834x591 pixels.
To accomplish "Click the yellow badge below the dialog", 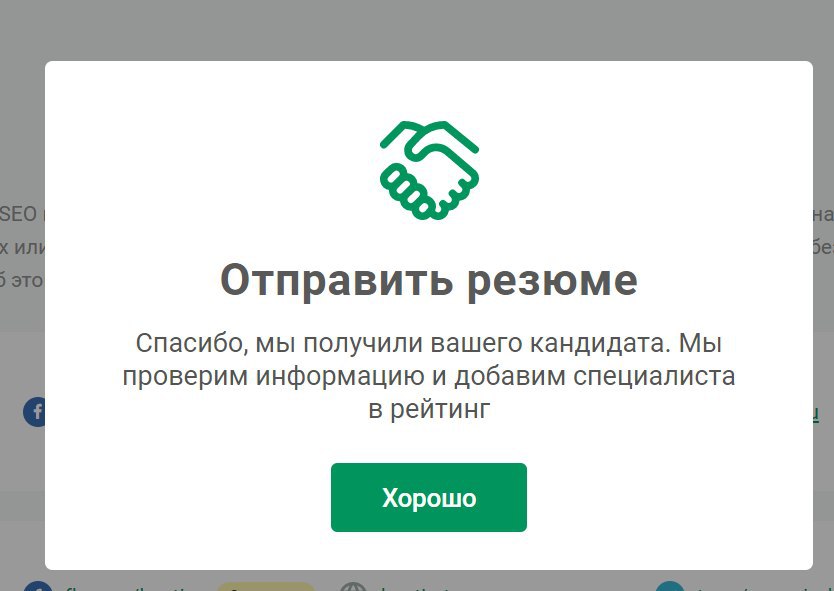I will pos(266,586).
